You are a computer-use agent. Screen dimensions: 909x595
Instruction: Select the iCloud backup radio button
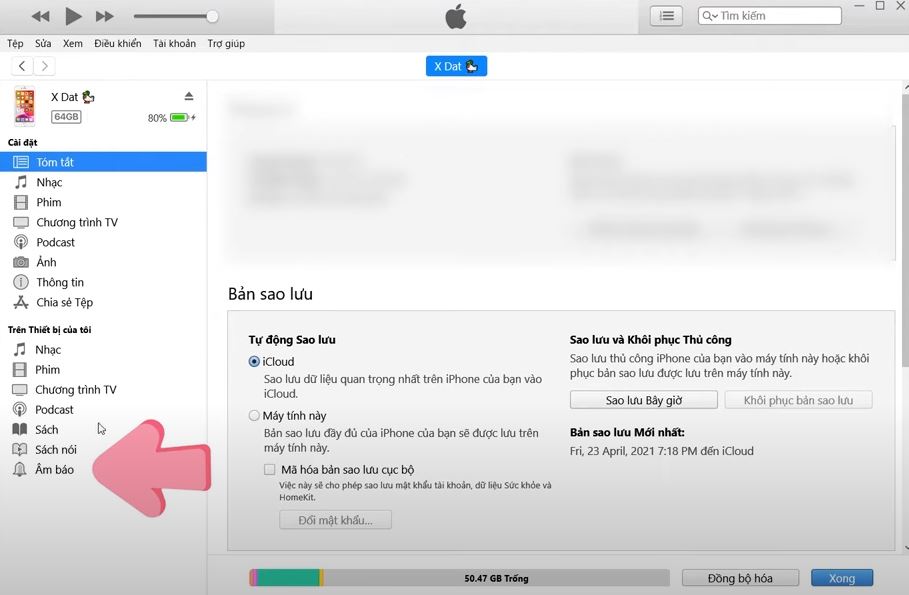pyautogui.click(x=254, y=361)
